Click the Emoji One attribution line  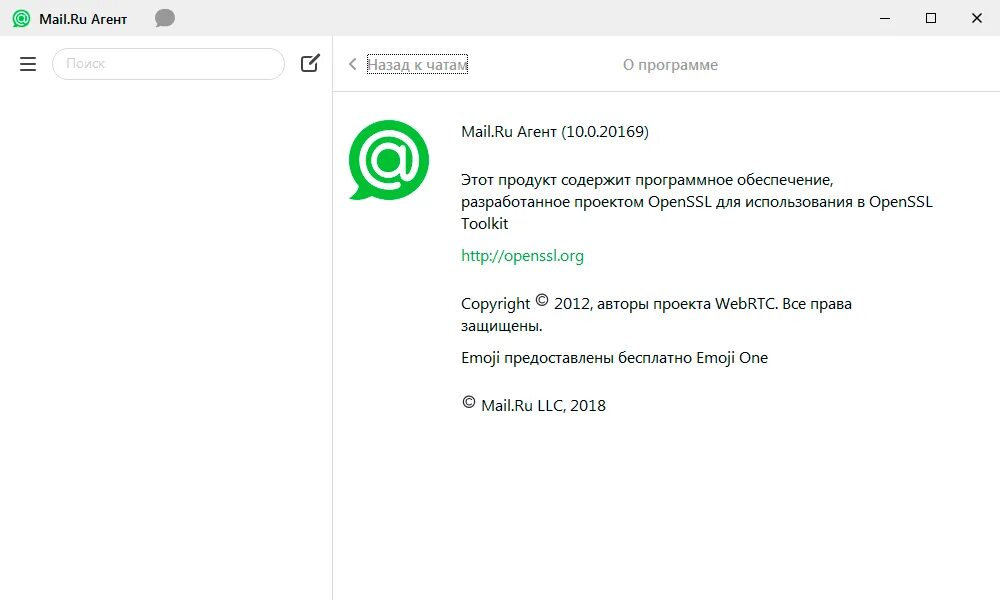point(614,358)
